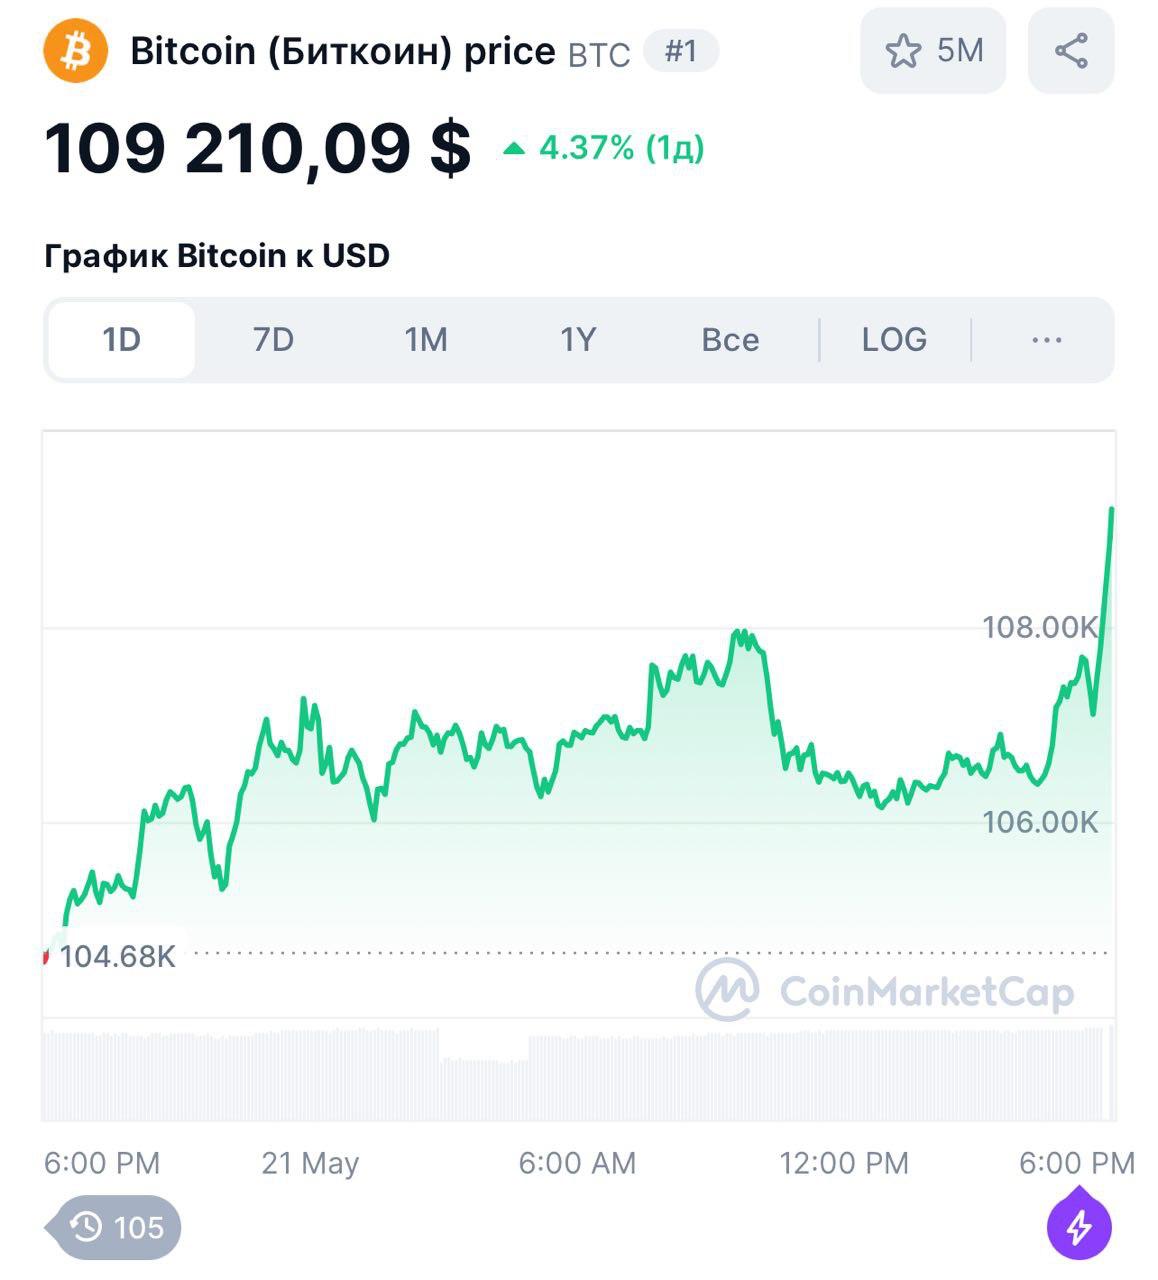The height and width of the screenshot is (1280, 1158).
Task: Open the history clock 105 badge
Action: (118, 1226)
